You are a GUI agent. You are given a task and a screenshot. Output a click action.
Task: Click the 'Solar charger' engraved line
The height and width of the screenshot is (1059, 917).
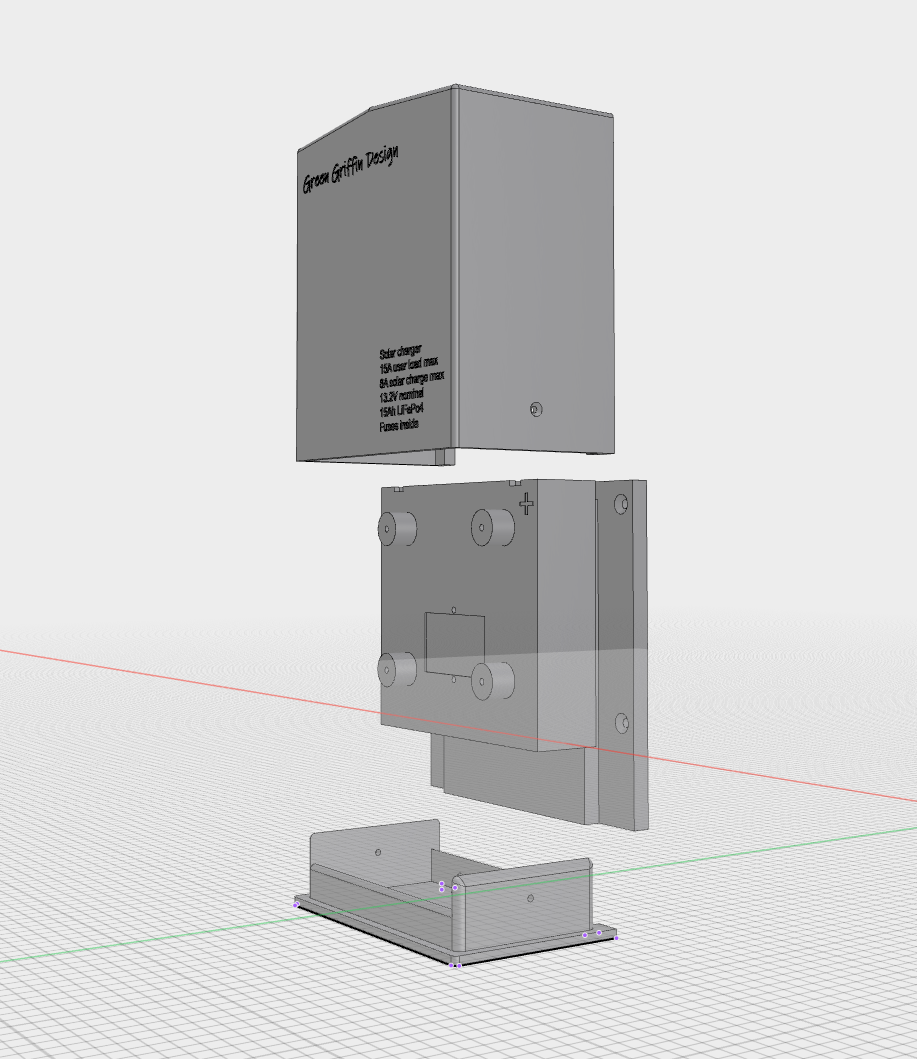pyautogui.click(x=400, y=352)
